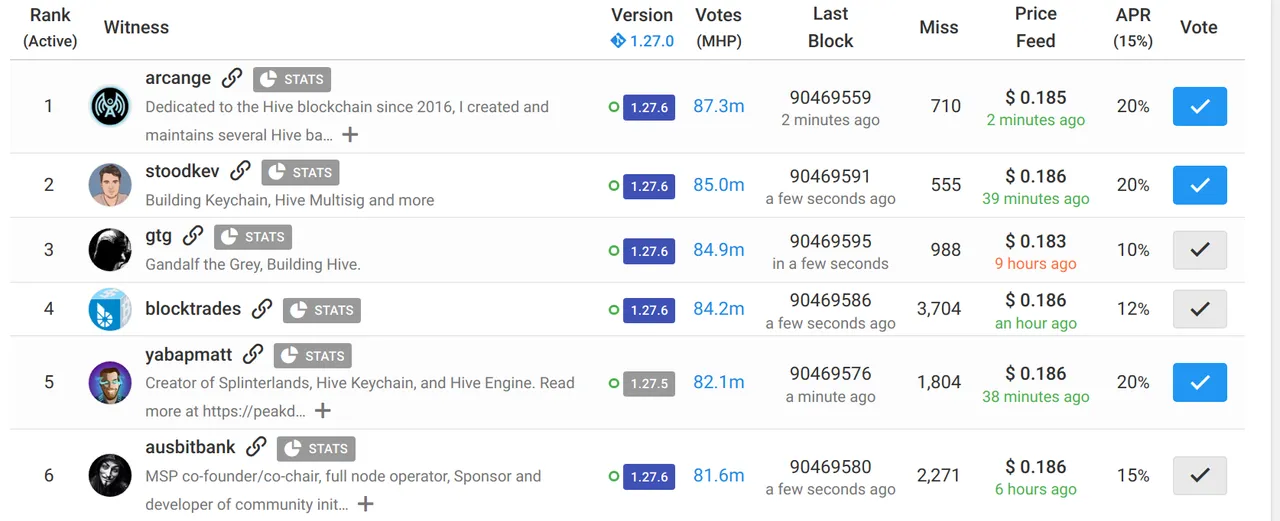
Task: Click the link icon beside stoodkev
Action: click(x=240, y=171)
